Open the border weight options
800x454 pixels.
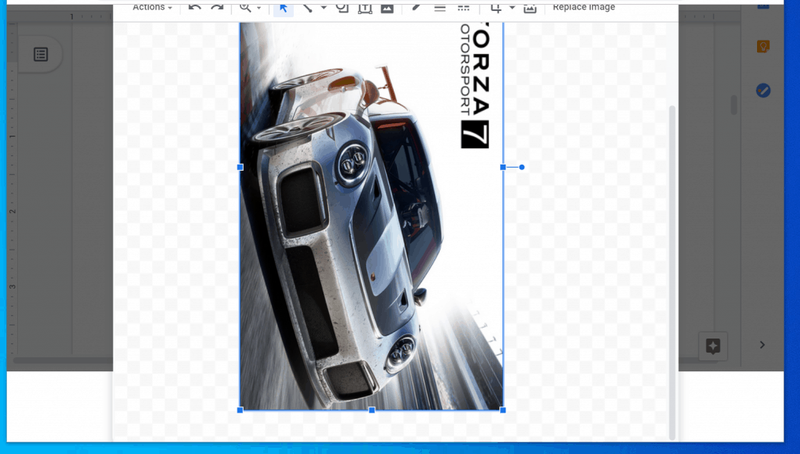(x=440, y=7)
